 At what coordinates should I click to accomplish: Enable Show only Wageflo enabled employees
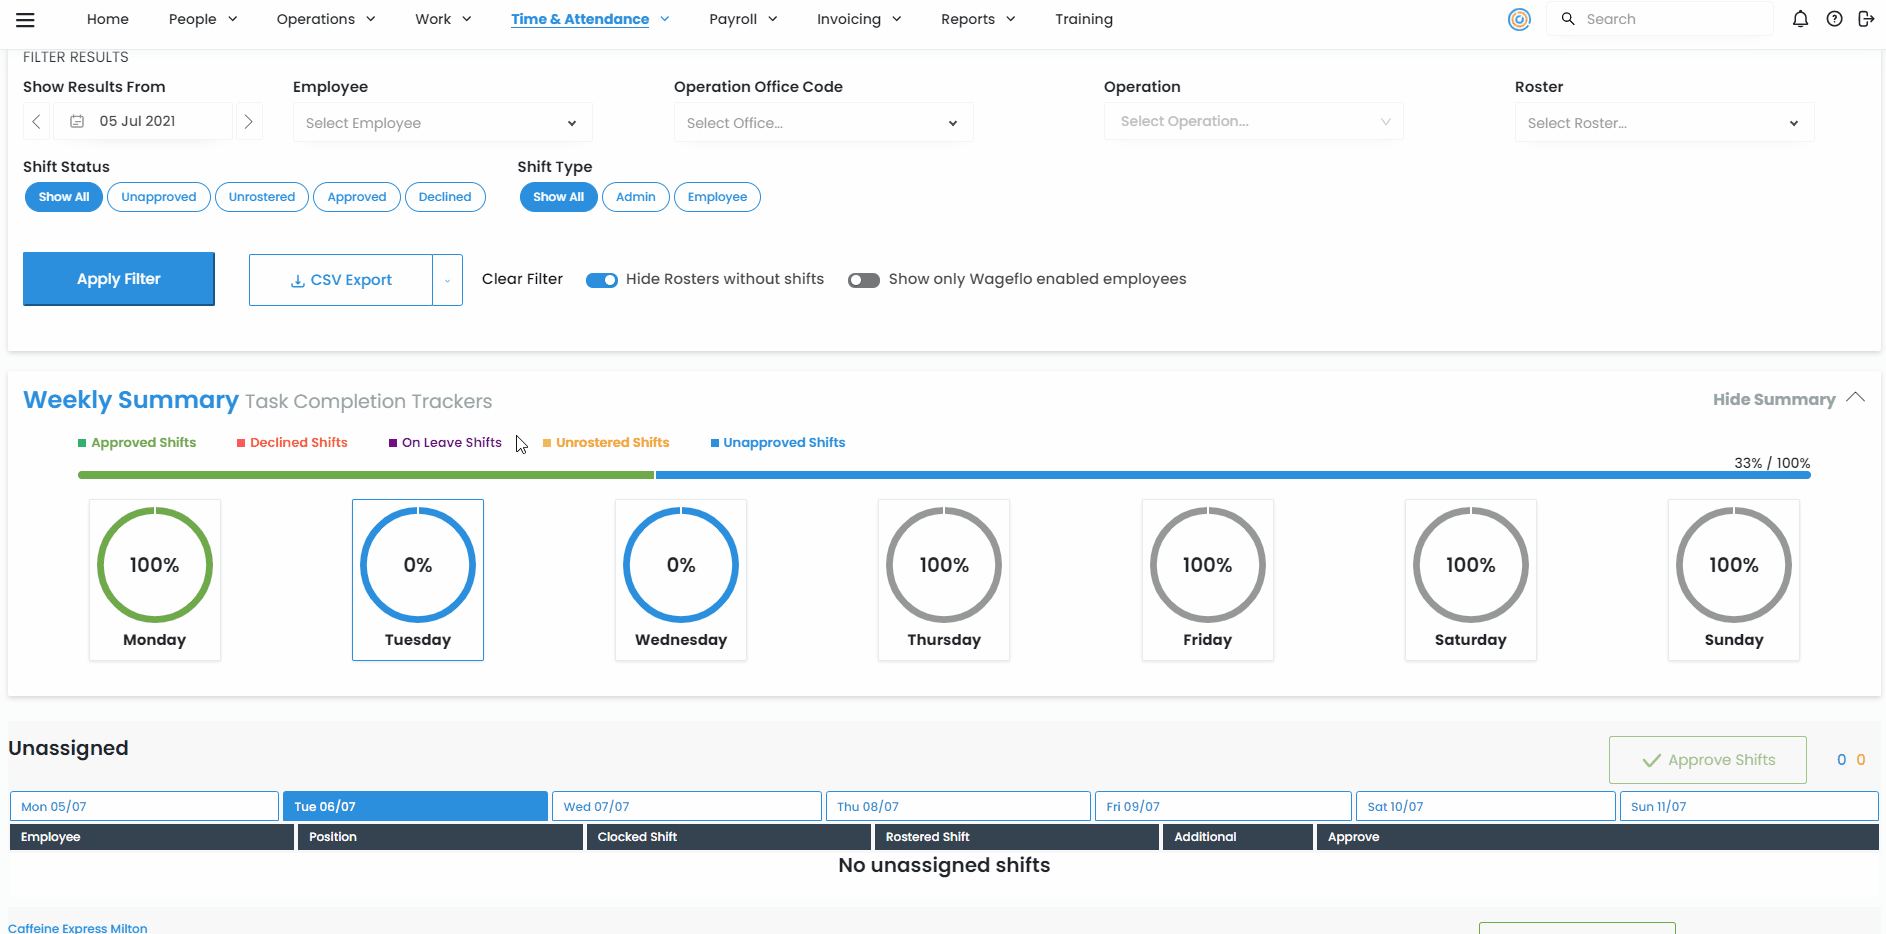tap(863, 280)
